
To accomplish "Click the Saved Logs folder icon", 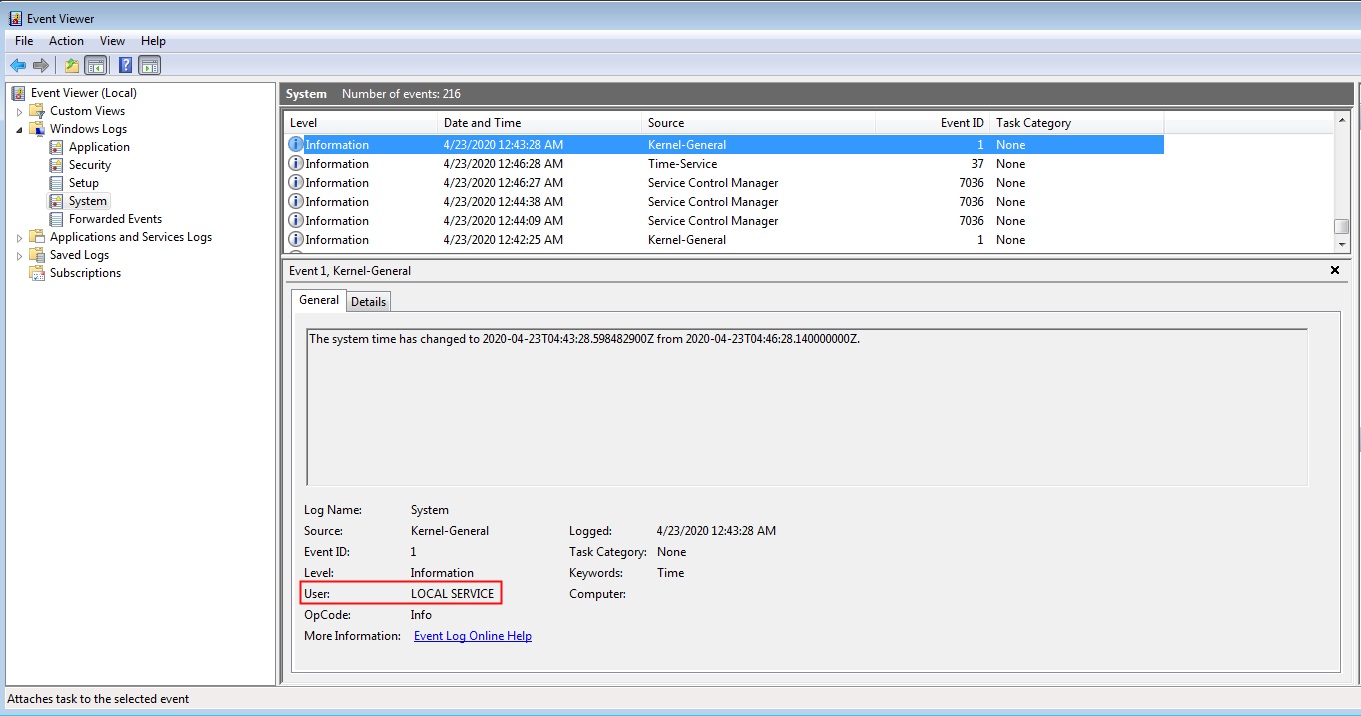I will click(x=37, y=255).
